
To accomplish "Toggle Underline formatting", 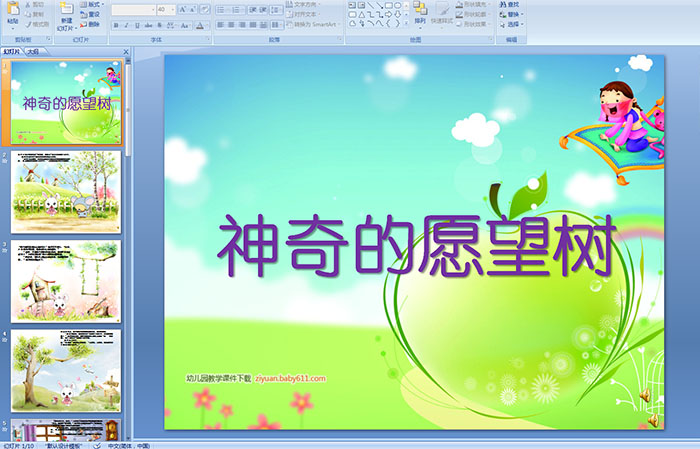I will [137, 25].
